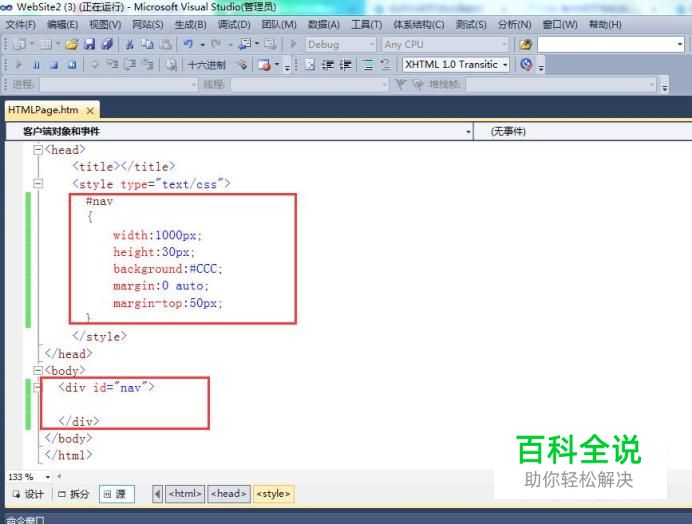Screen dimensions: 692x524
Task: Click the Step Out icon
Action: pyautogui.click(x=148, y=65)
